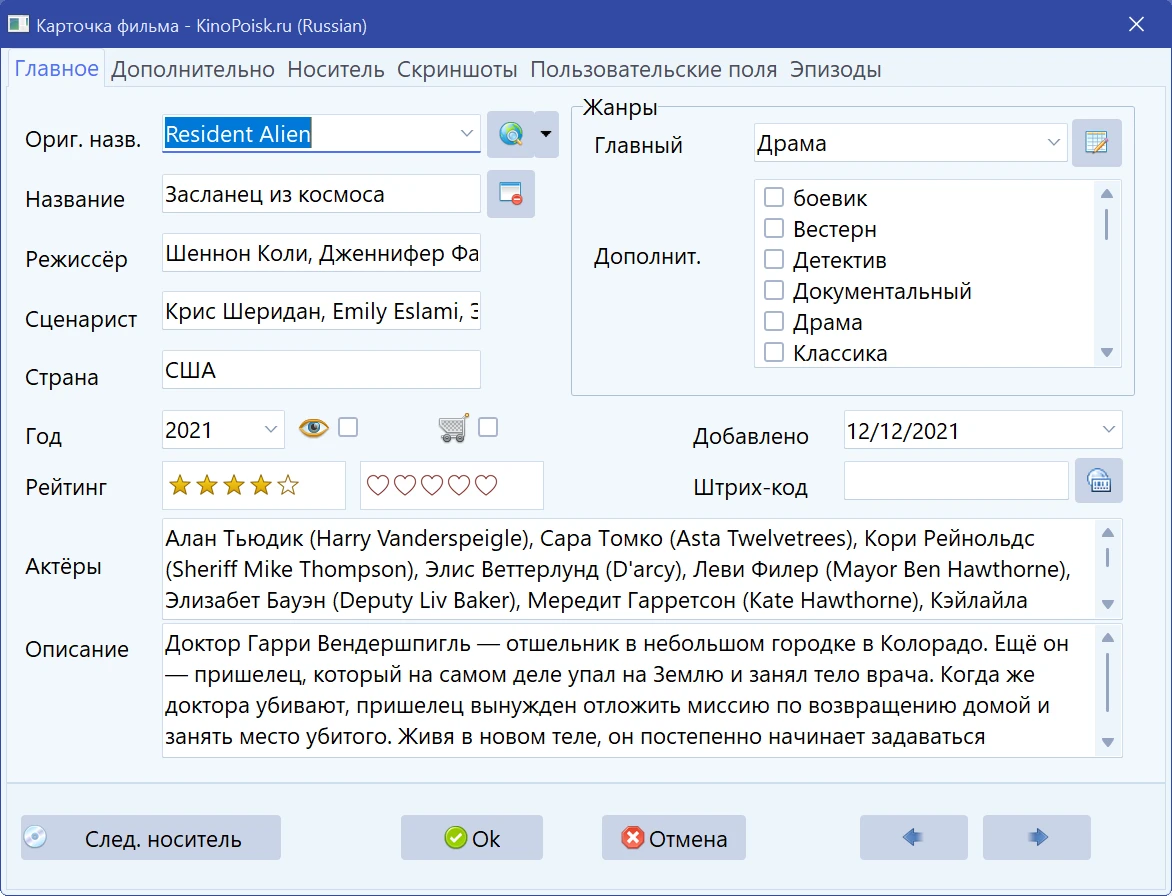1172x896 pixels.
Task: Open the search source dropdown arrow
Action: point(546,135)
